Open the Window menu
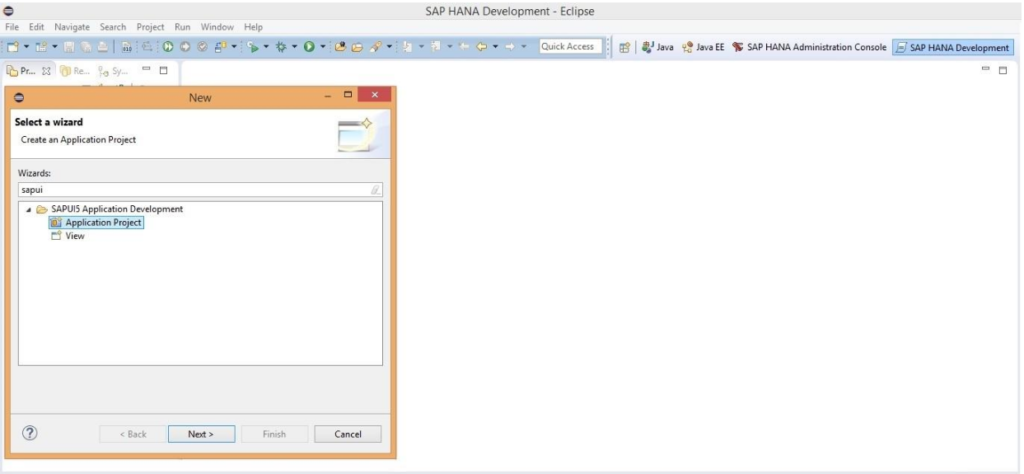Image resolution: width=1024 pixels, height=474 pixels. pyautogui.click(x=216, y=26)
